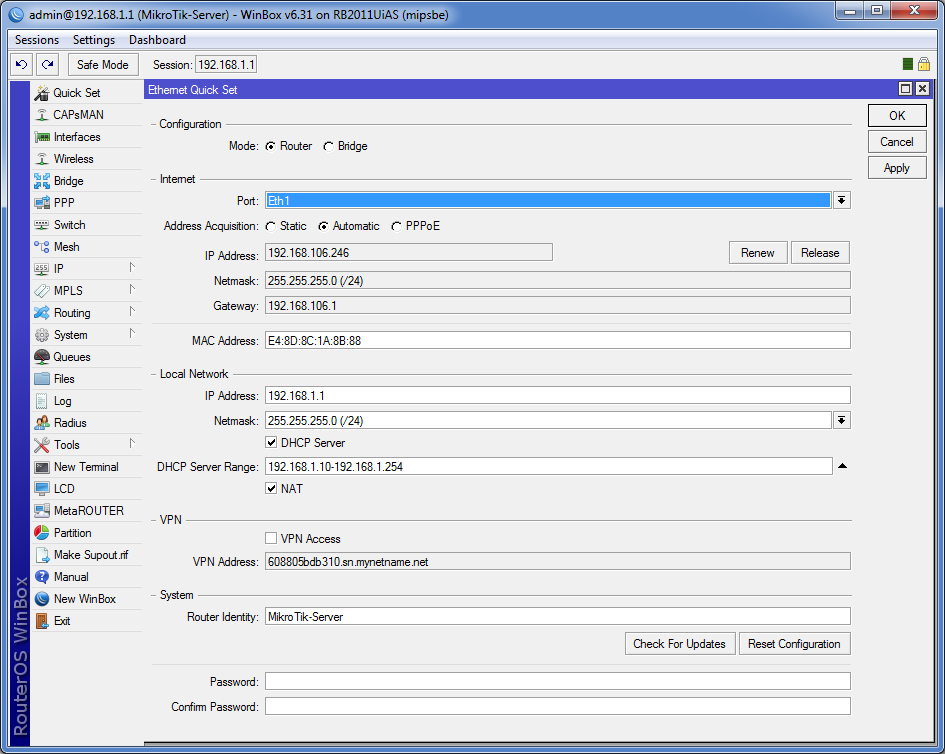Open the Queues icon in sidebar
Screen dimensions: 945x754
pos(42,357)
